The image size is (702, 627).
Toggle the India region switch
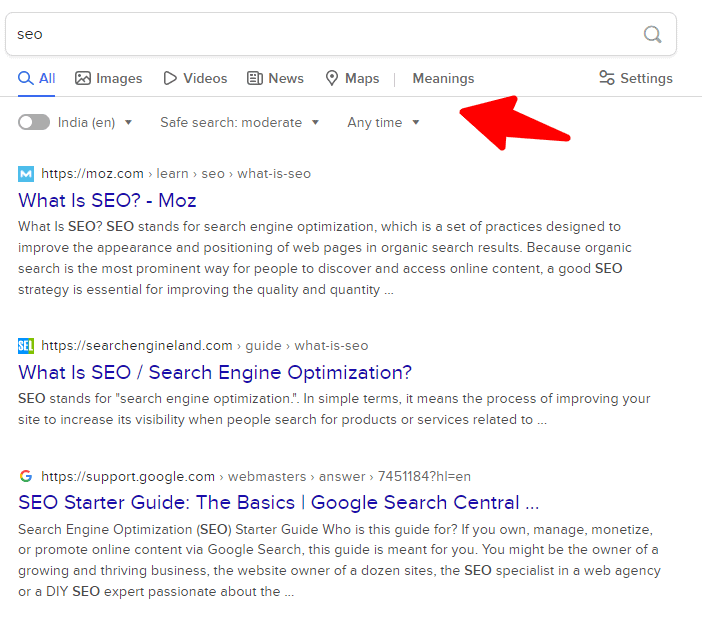[x=34, y=122]
